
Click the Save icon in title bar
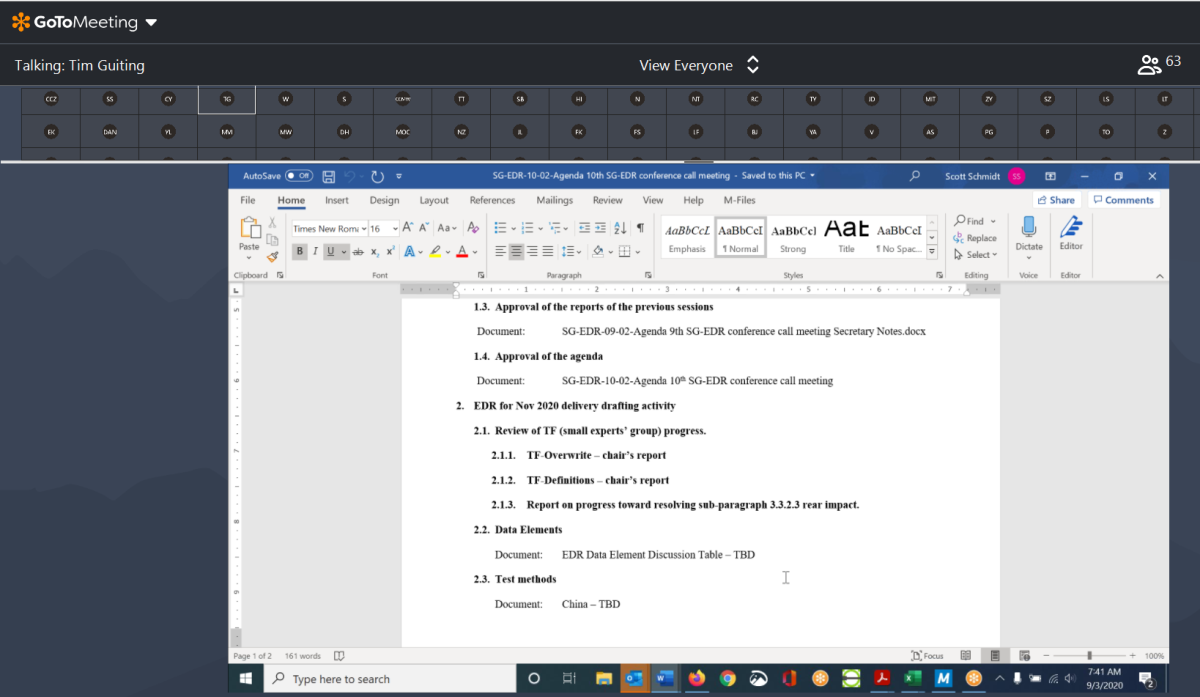click(x=328, y=176)
